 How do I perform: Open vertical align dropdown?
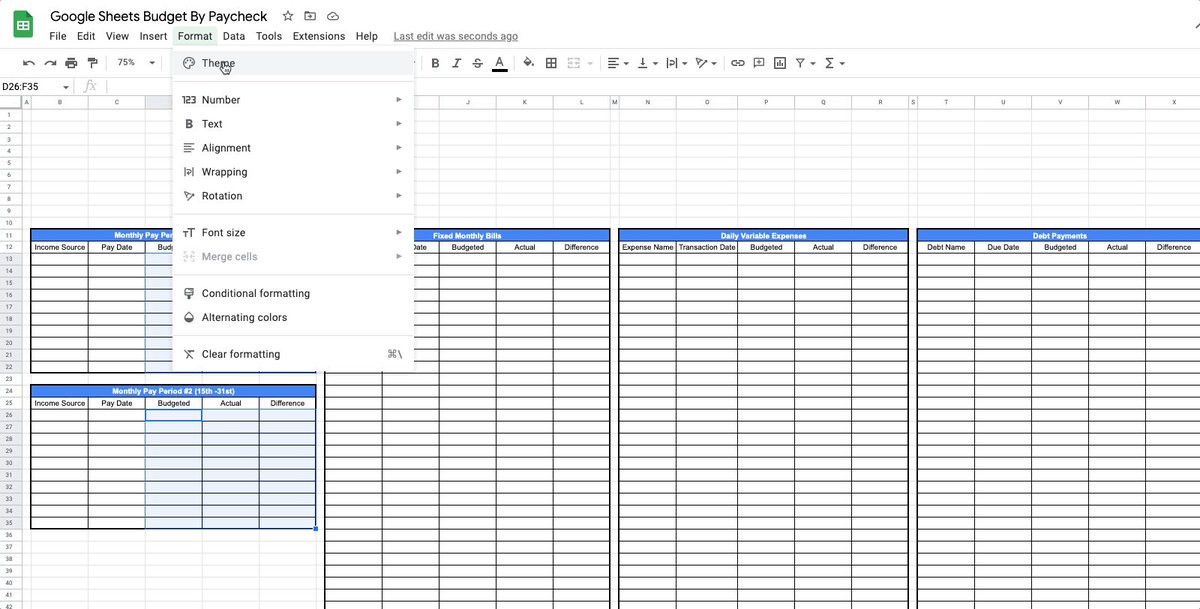(647, 63)
